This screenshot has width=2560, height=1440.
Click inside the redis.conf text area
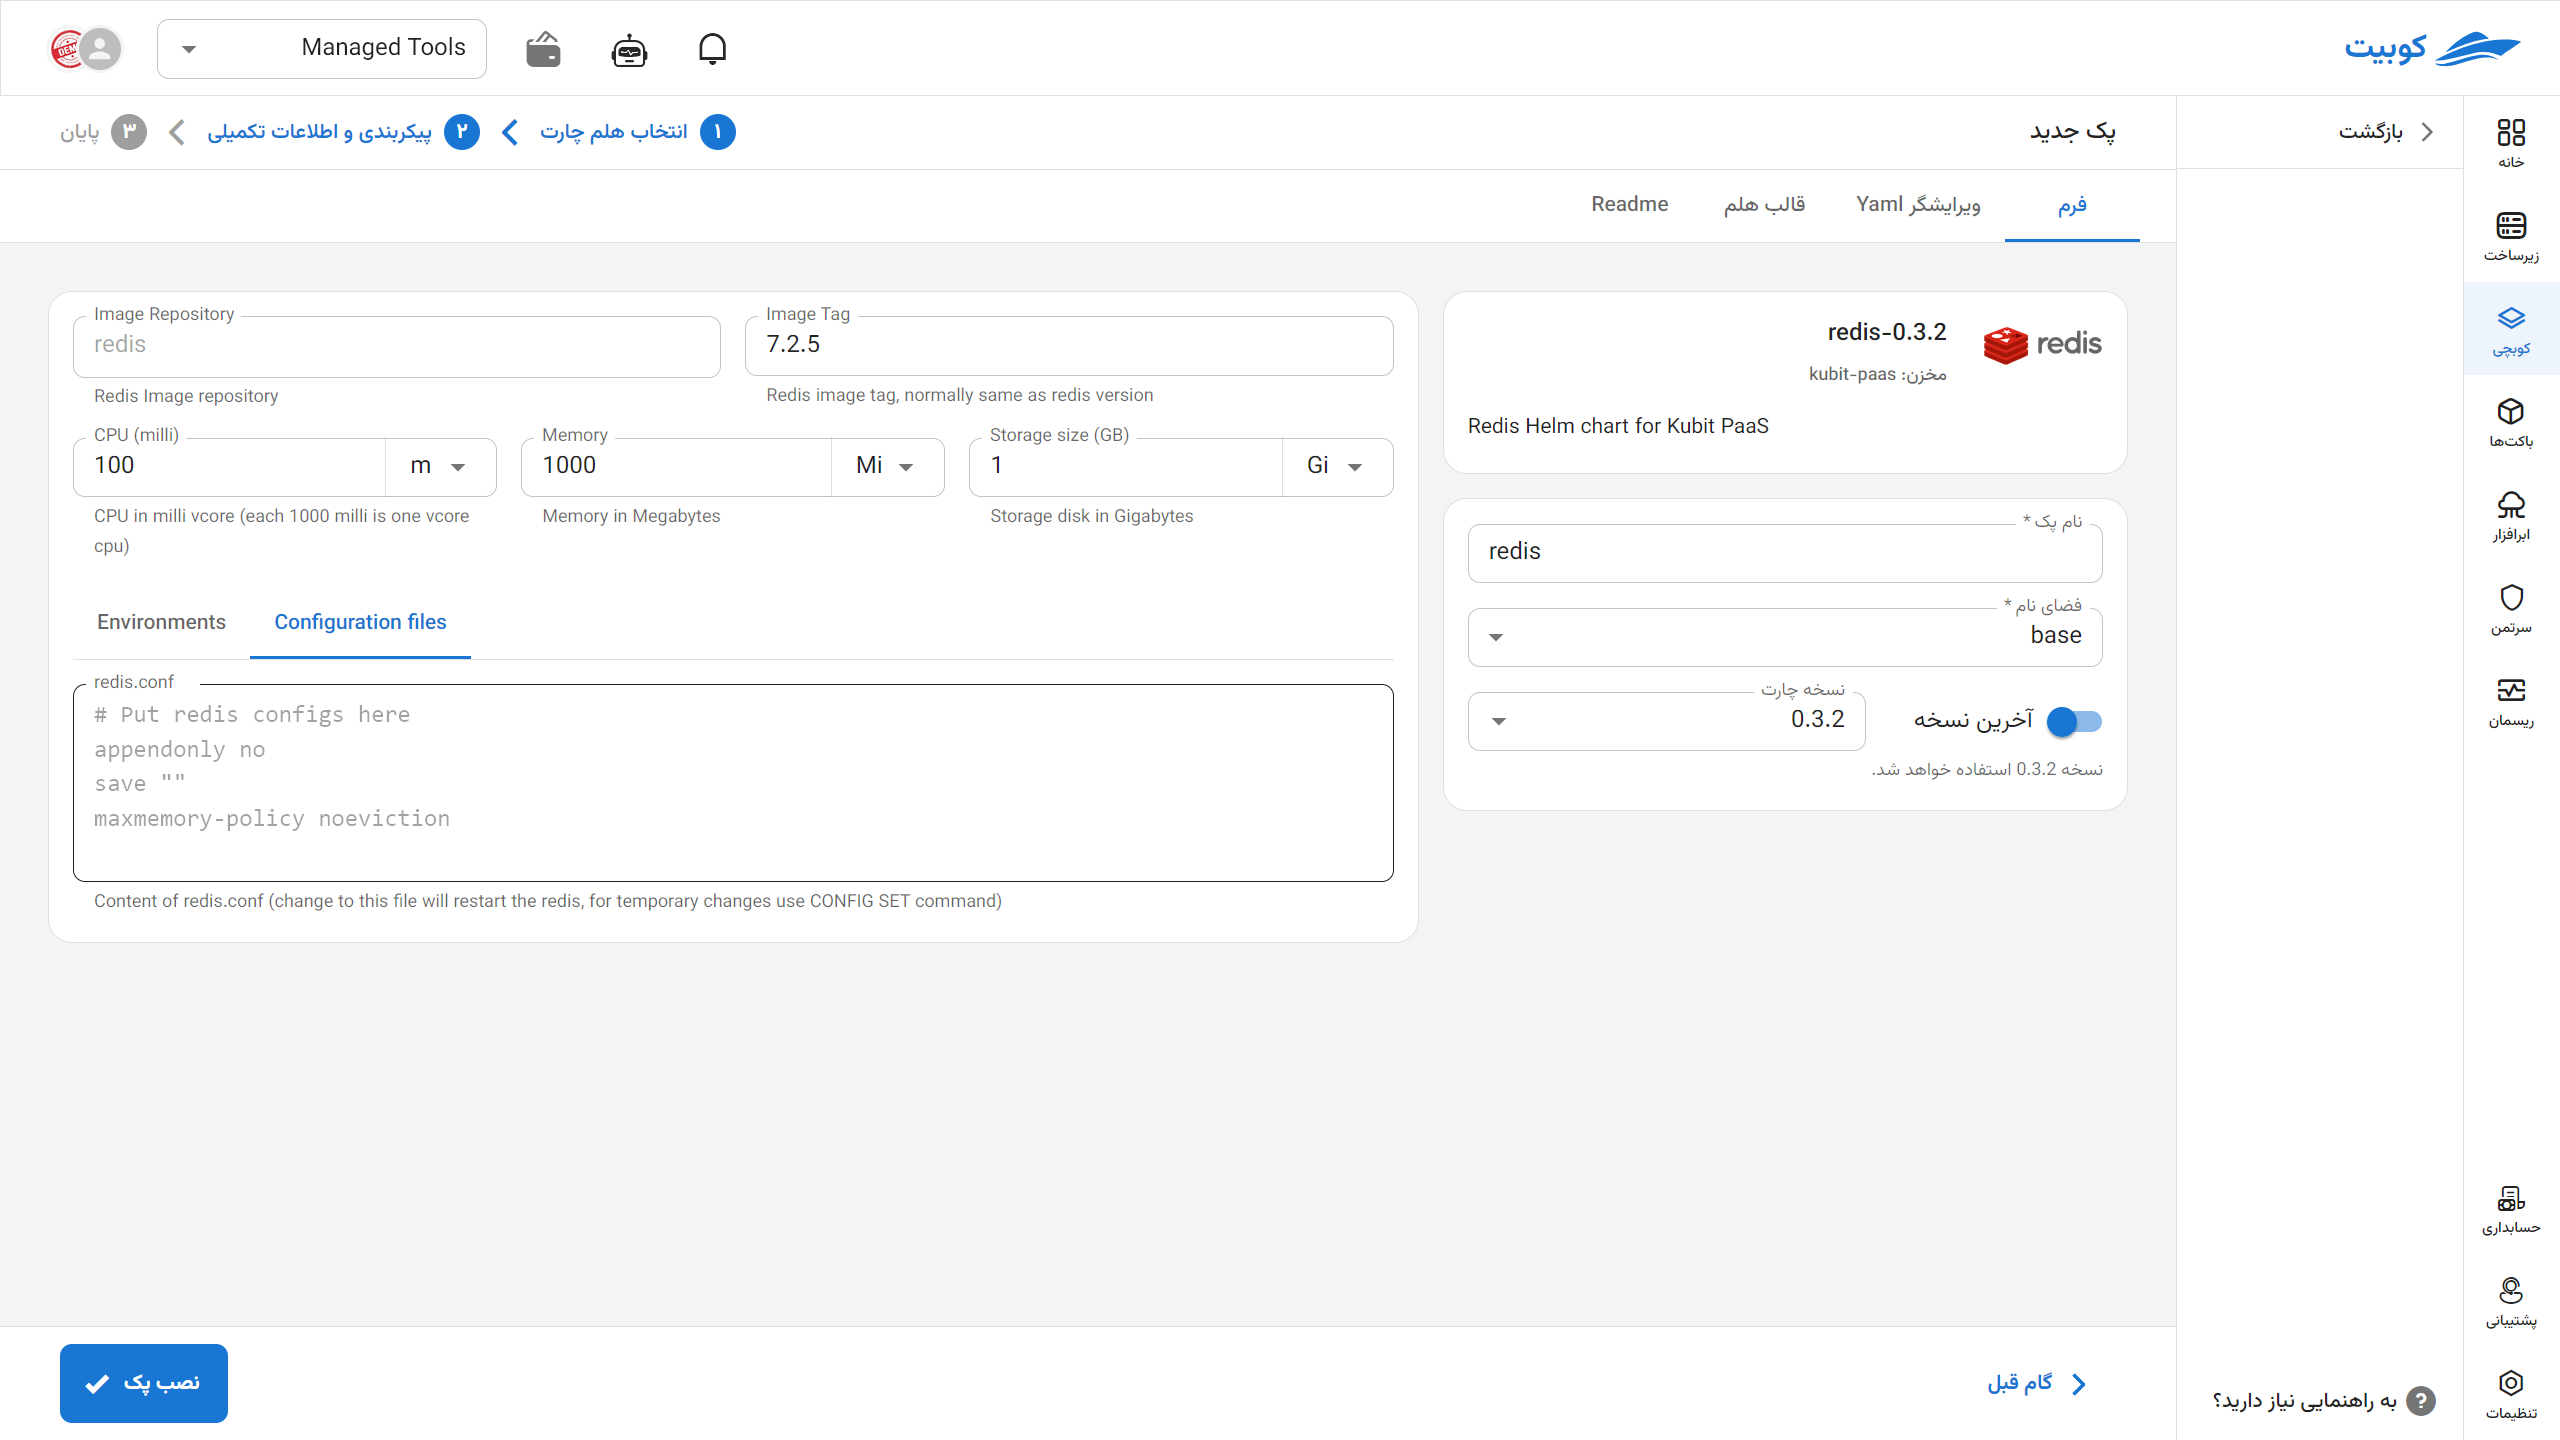click(733, 783)
